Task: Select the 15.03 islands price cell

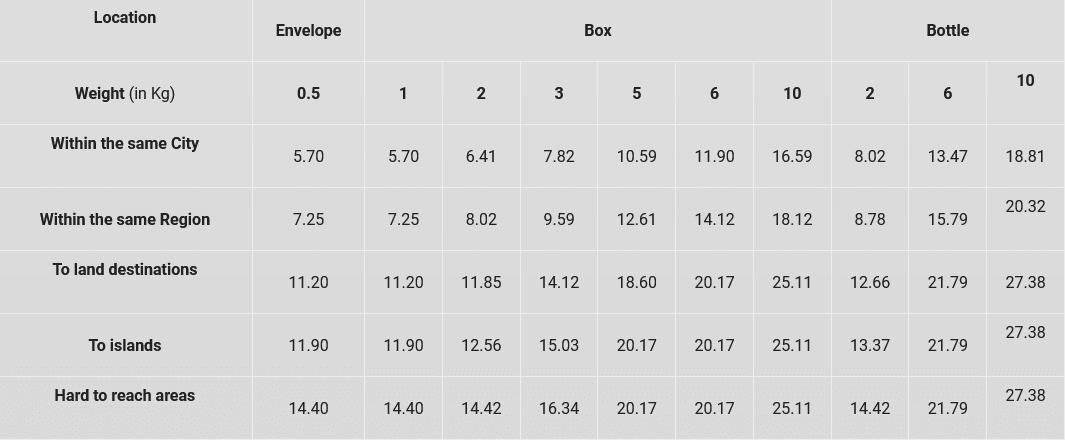Action: point(559,346)
